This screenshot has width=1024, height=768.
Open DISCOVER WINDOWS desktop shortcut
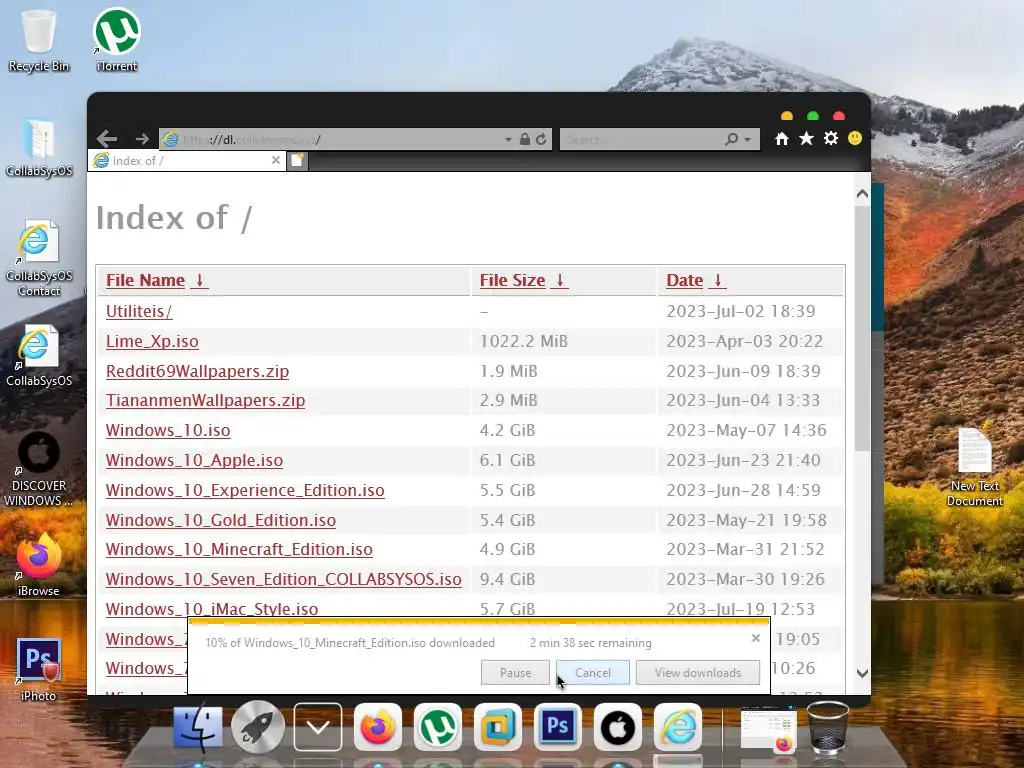coord(39,469)
